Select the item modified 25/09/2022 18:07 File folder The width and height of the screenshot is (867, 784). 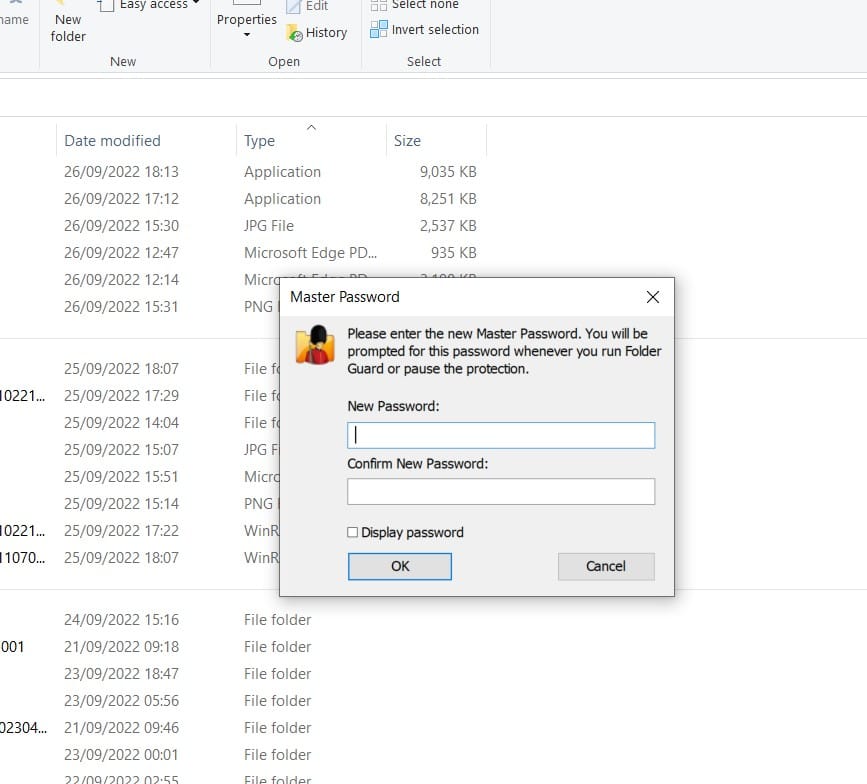pyautogui.click(x=139, y=369)
